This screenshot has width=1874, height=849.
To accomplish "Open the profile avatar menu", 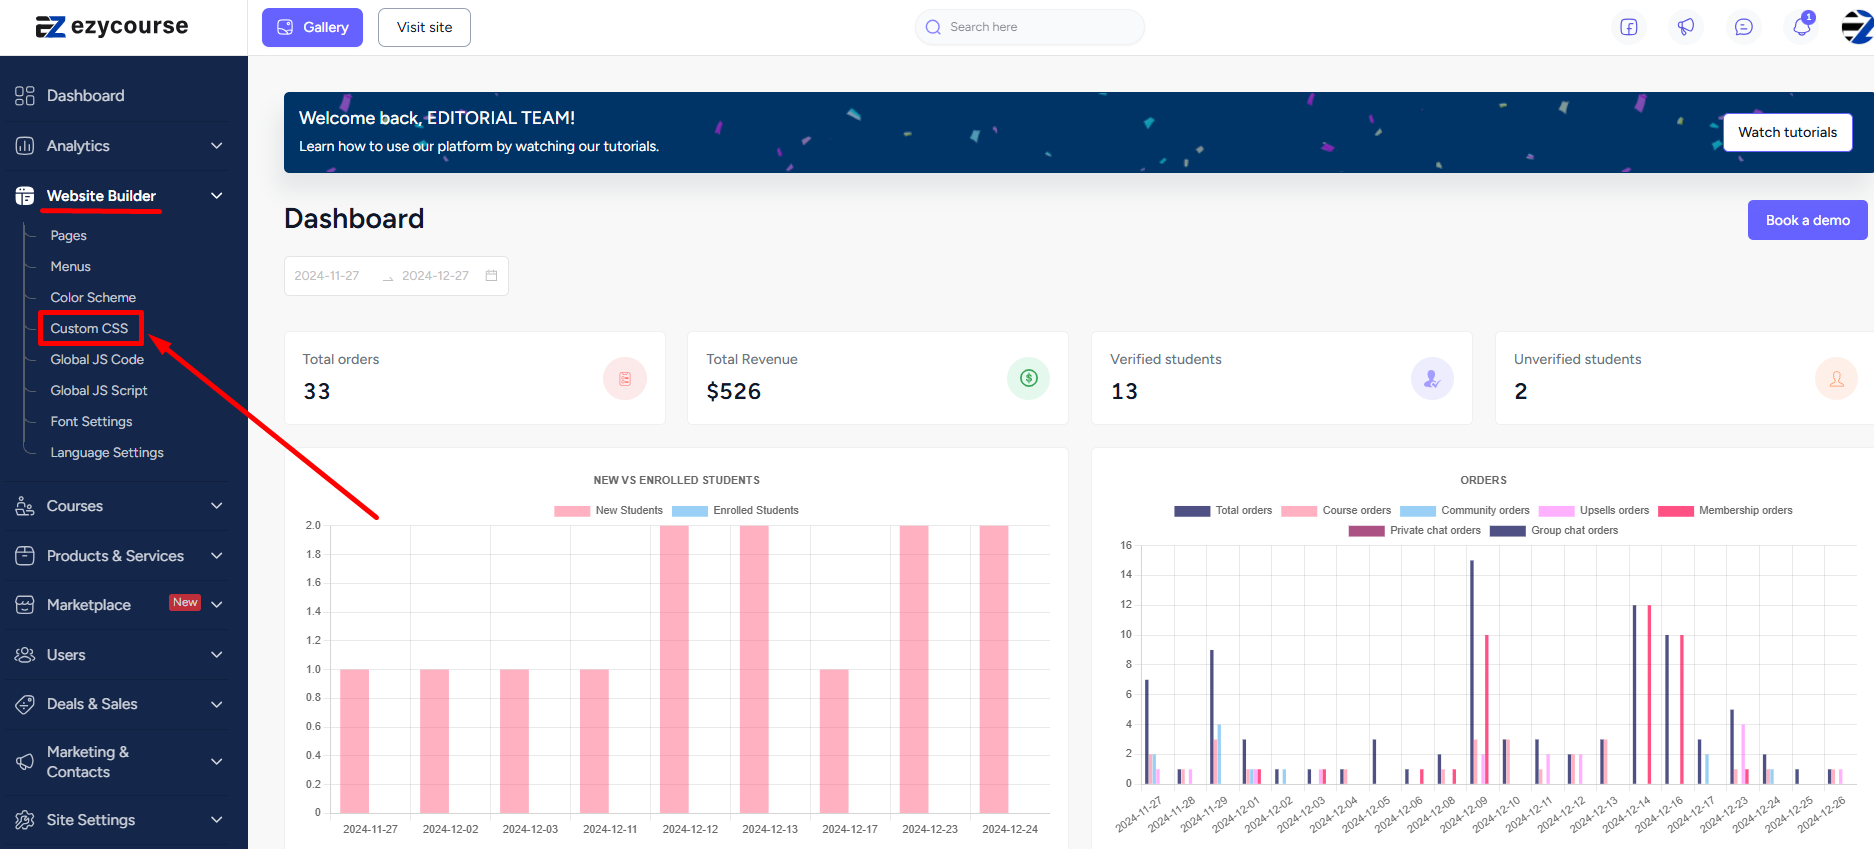I will [x=1857, y=27].
